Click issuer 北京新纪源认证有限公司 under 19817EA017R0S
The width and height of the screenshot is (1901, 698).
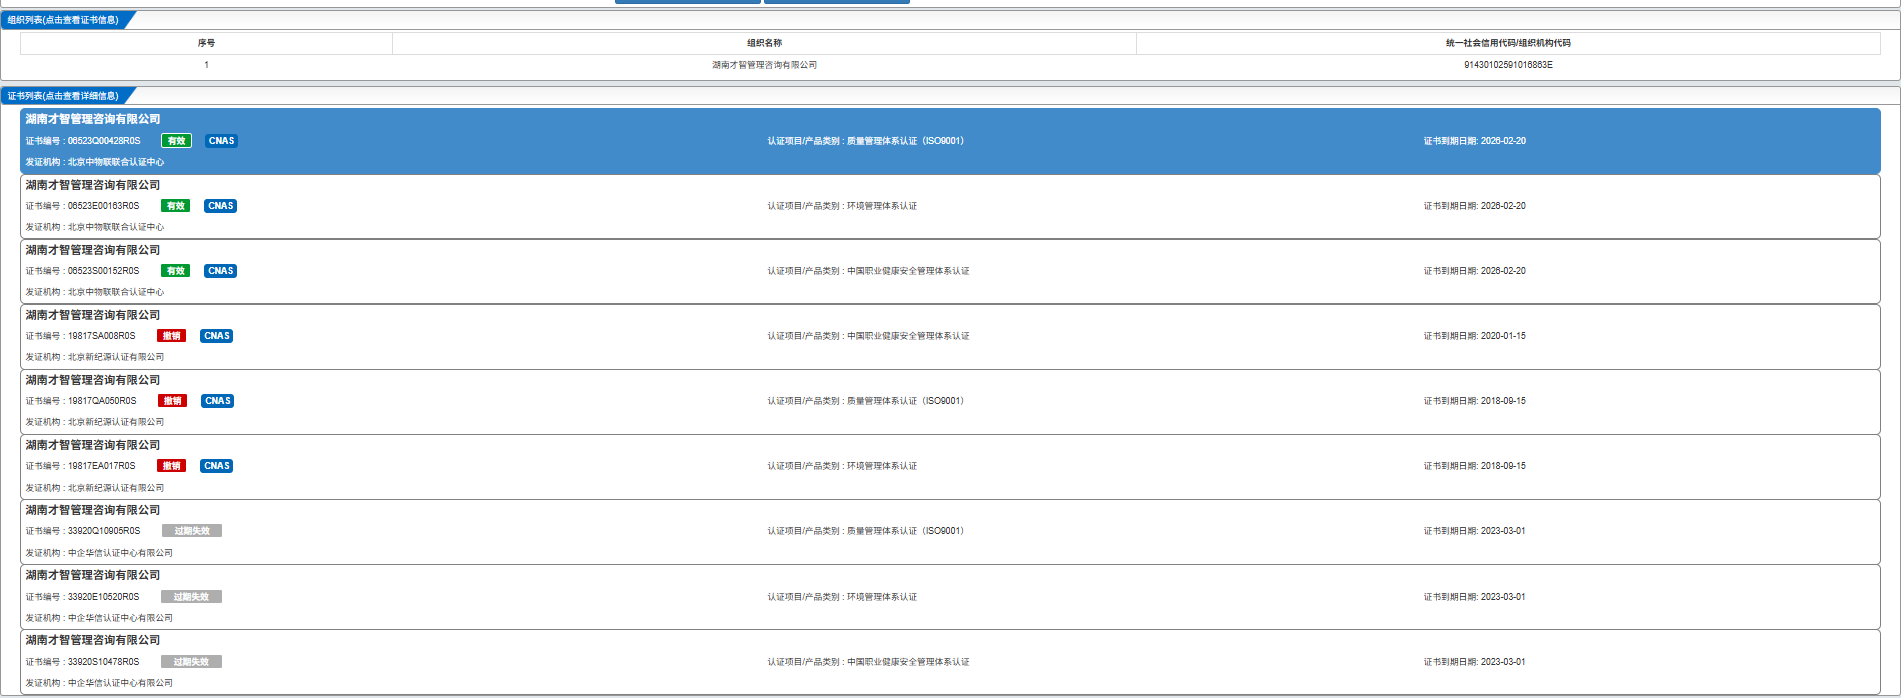pos(116,488)
